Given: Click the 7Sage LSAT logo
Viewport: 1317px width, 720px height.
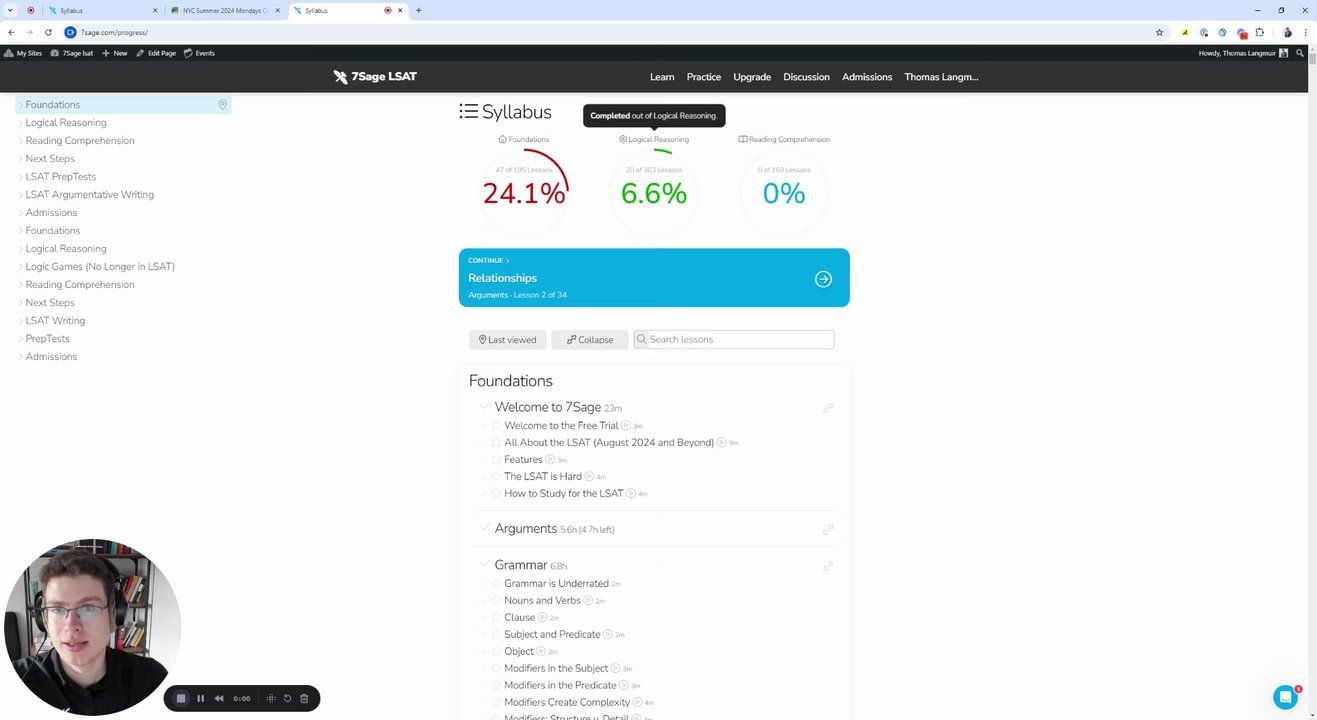Looking at the screenshot, I should [x=375, y=76].
